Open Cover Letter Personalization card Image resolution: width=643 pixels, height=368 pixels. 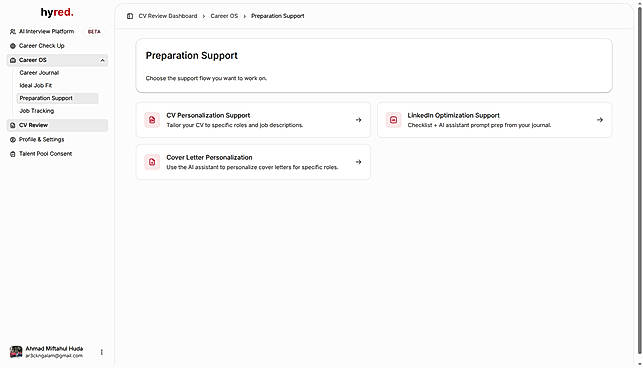point(253,162)
